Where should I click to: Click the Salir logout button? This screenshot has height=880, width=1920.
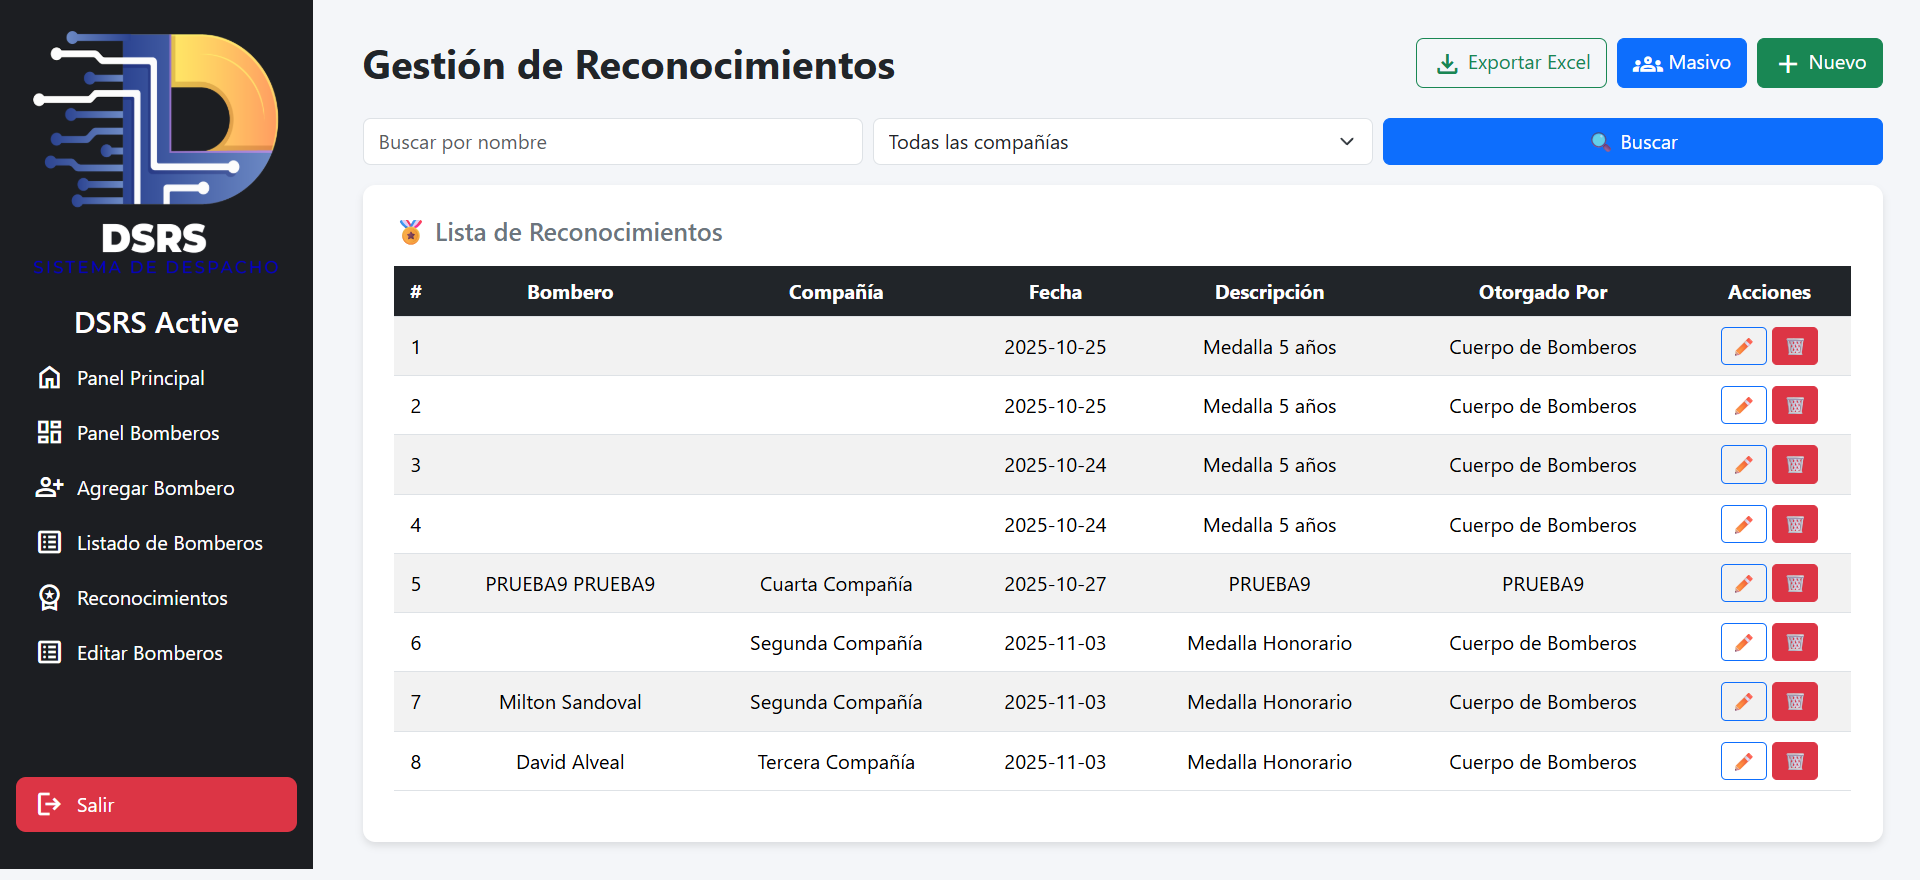click(x=156, y=804)
